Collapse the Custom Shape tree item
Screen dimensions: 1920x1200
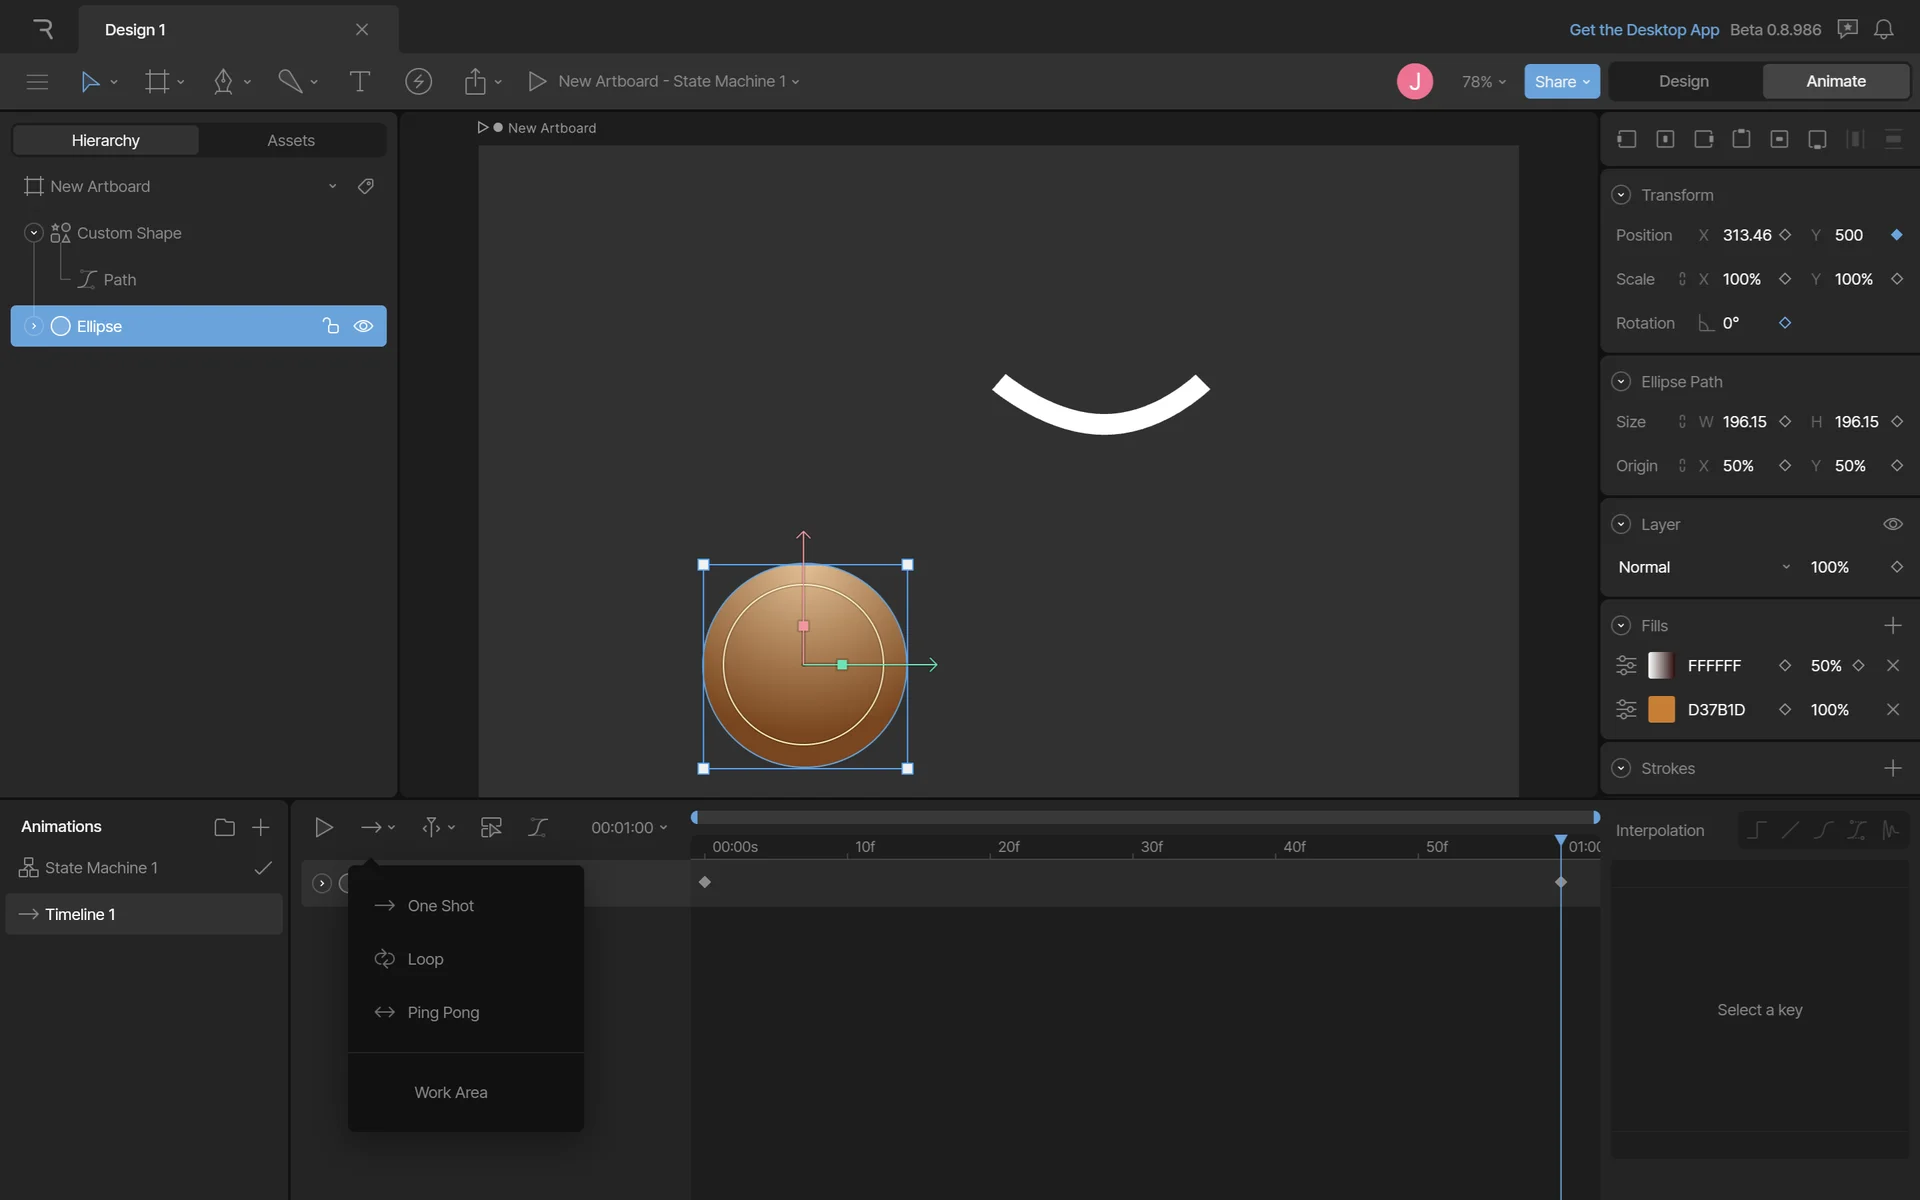coord(33,233)
